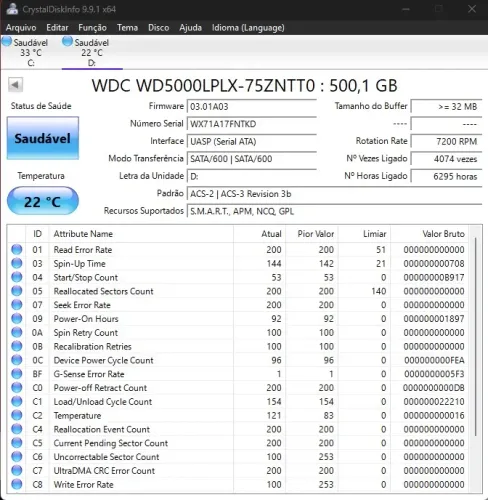488x500 pixels.
Task: Click the 22 °C temperature button
Action: (x=43, y=201)
